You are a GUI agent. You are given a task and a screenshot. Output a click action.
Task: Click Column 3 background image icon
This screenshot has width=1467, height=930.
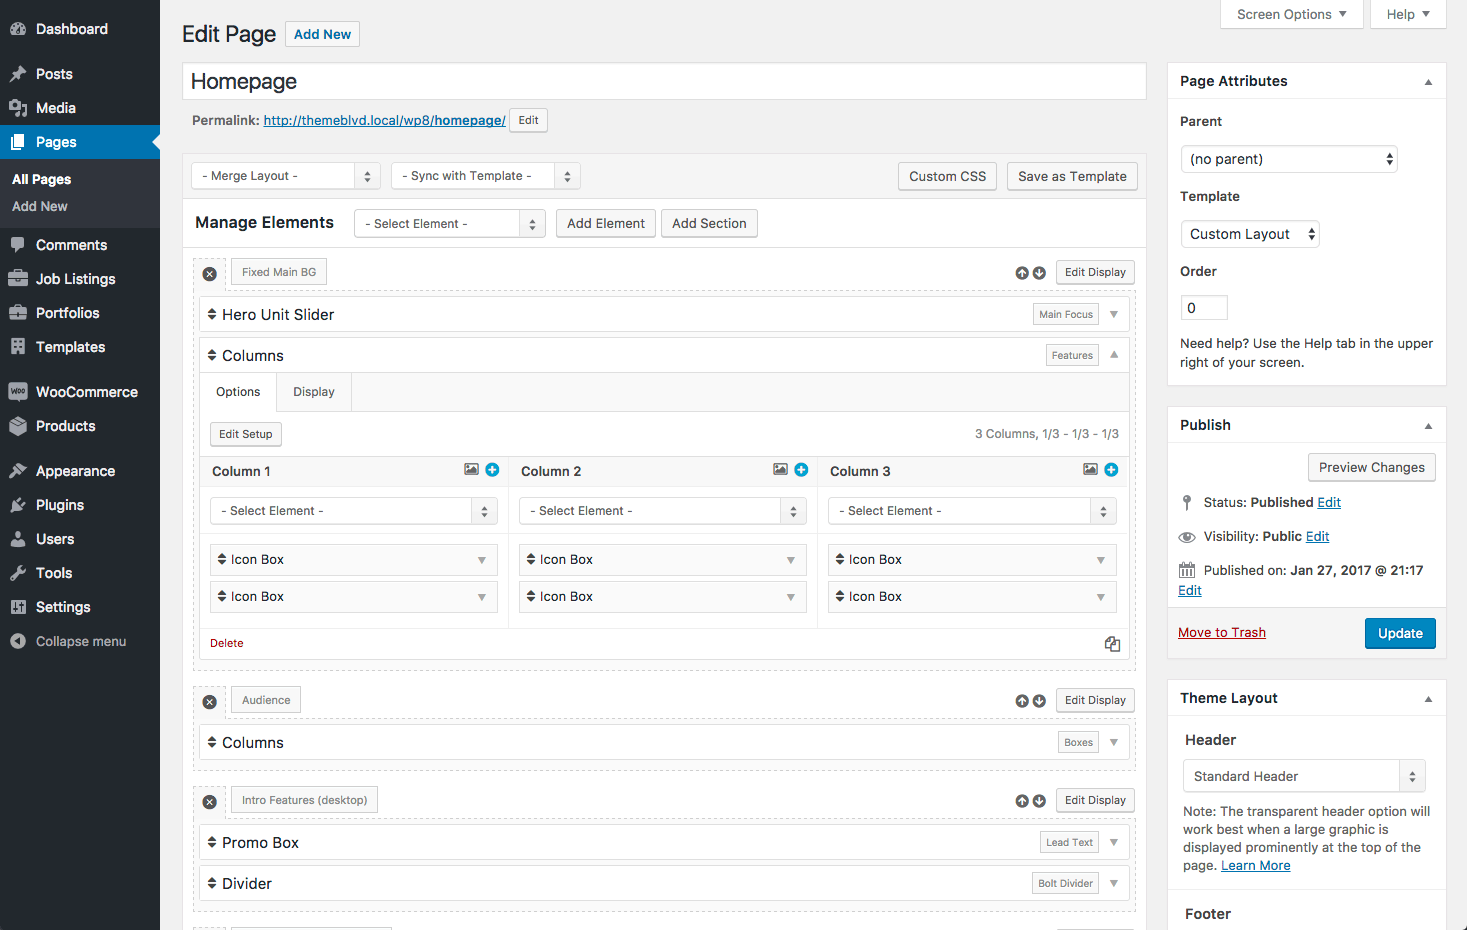pyautogui.click(x=1090, y=469)
